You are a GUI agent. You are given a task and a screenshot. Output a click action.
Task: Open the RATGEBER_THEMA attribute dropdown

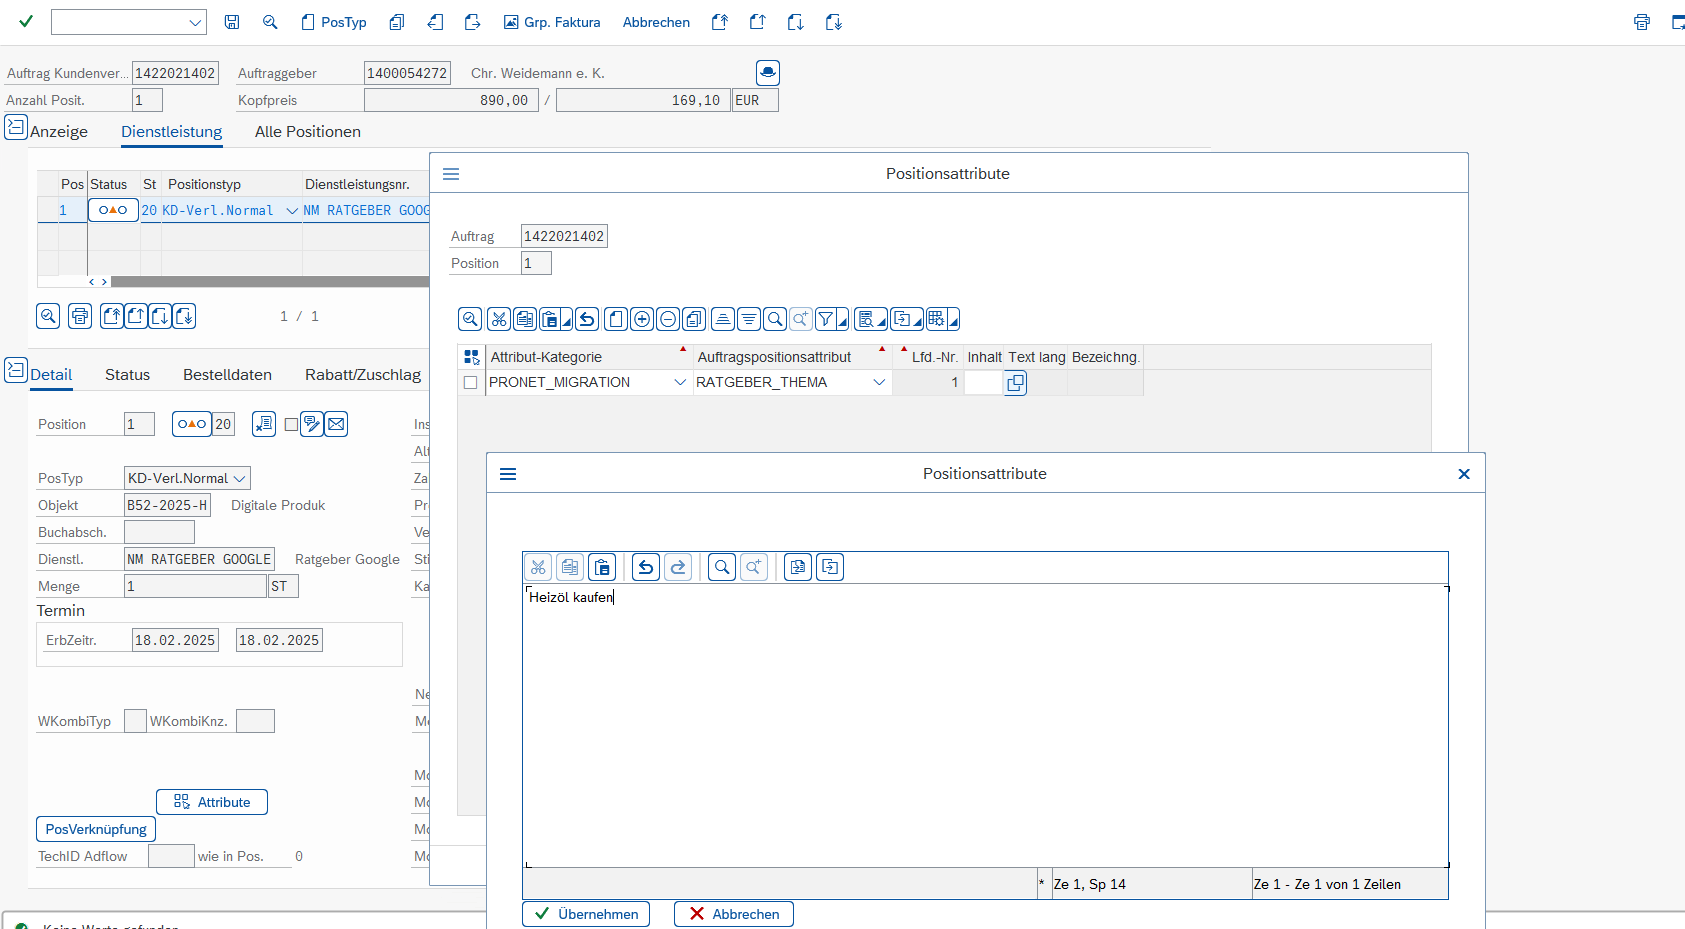pyautogui.click(x=879, y=383)
